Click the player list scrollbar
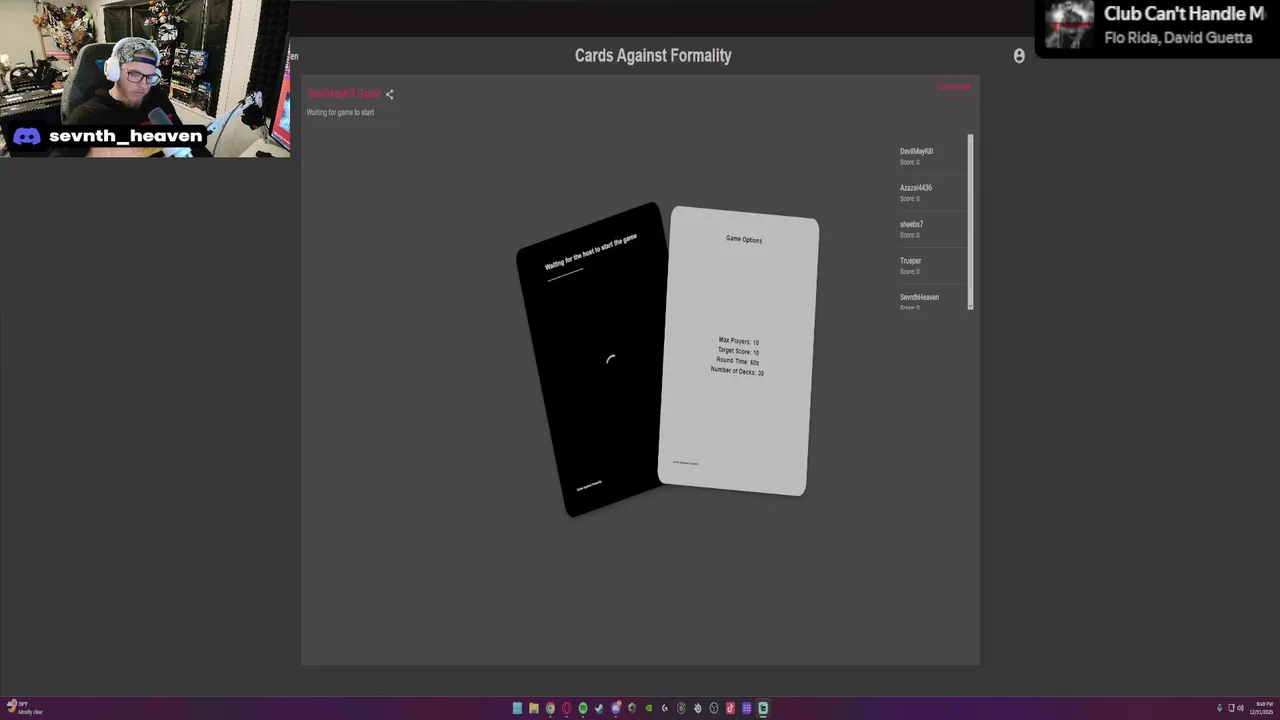Screen dimensions: 1280x720 coord(970,222)
